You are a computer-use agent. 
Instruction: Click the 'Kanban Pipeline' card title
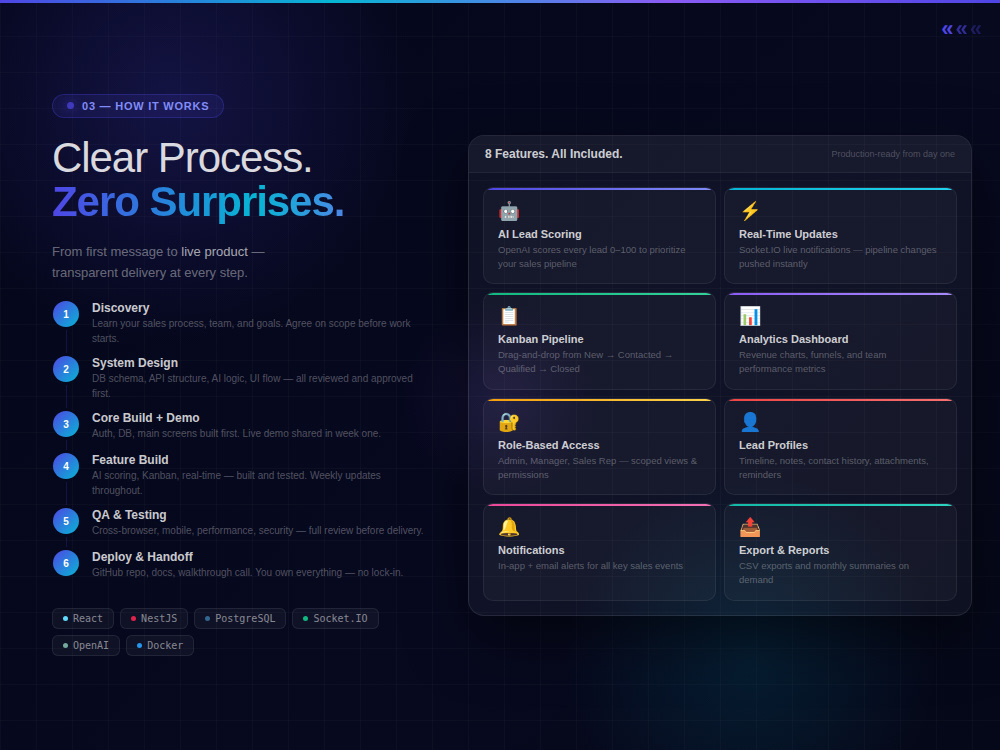click(x=540, y=339)
